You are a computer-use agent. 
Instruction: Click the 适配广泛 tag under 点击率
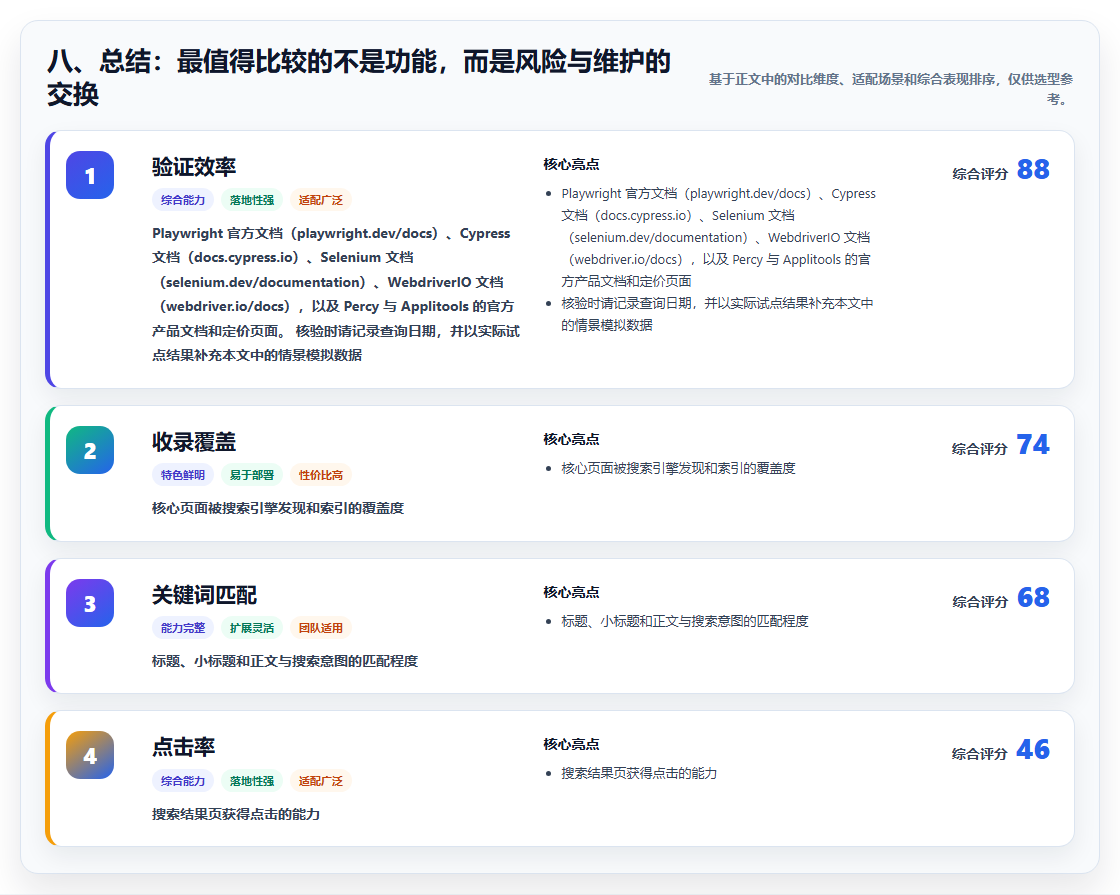(x=321, y=781)
